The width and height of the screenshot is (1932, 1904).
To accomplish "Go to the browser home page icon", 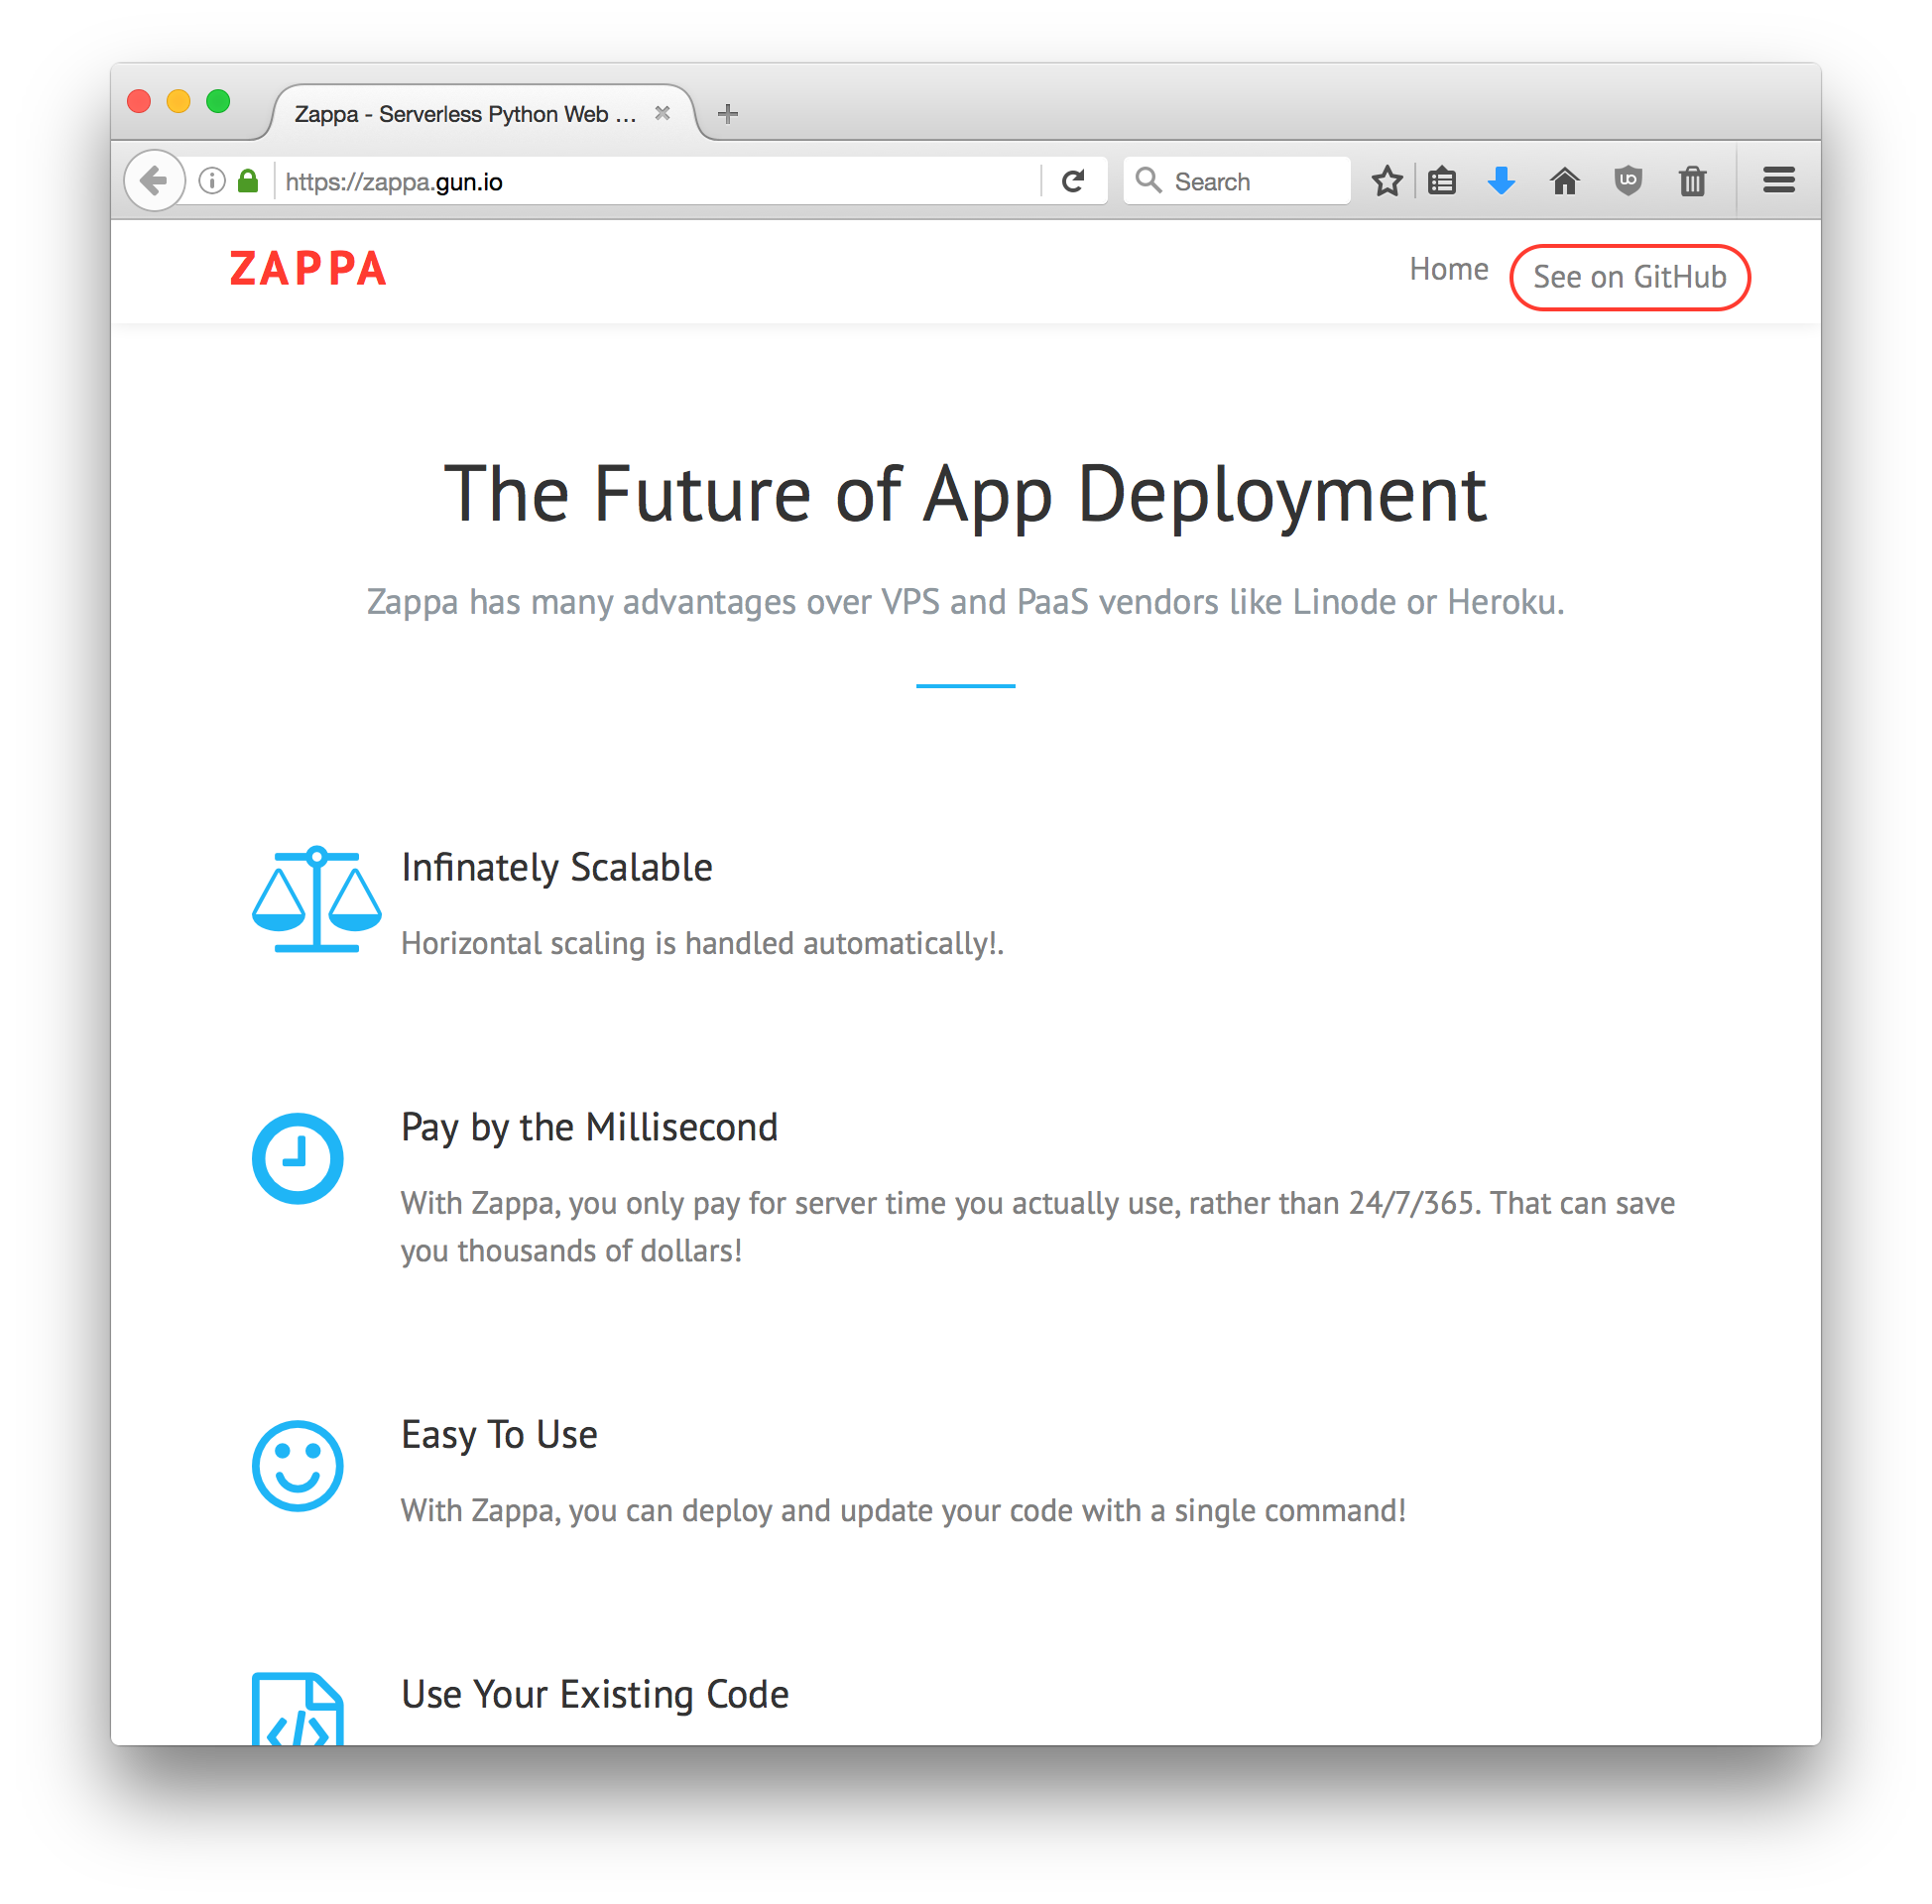I will tap(1565, 181).
